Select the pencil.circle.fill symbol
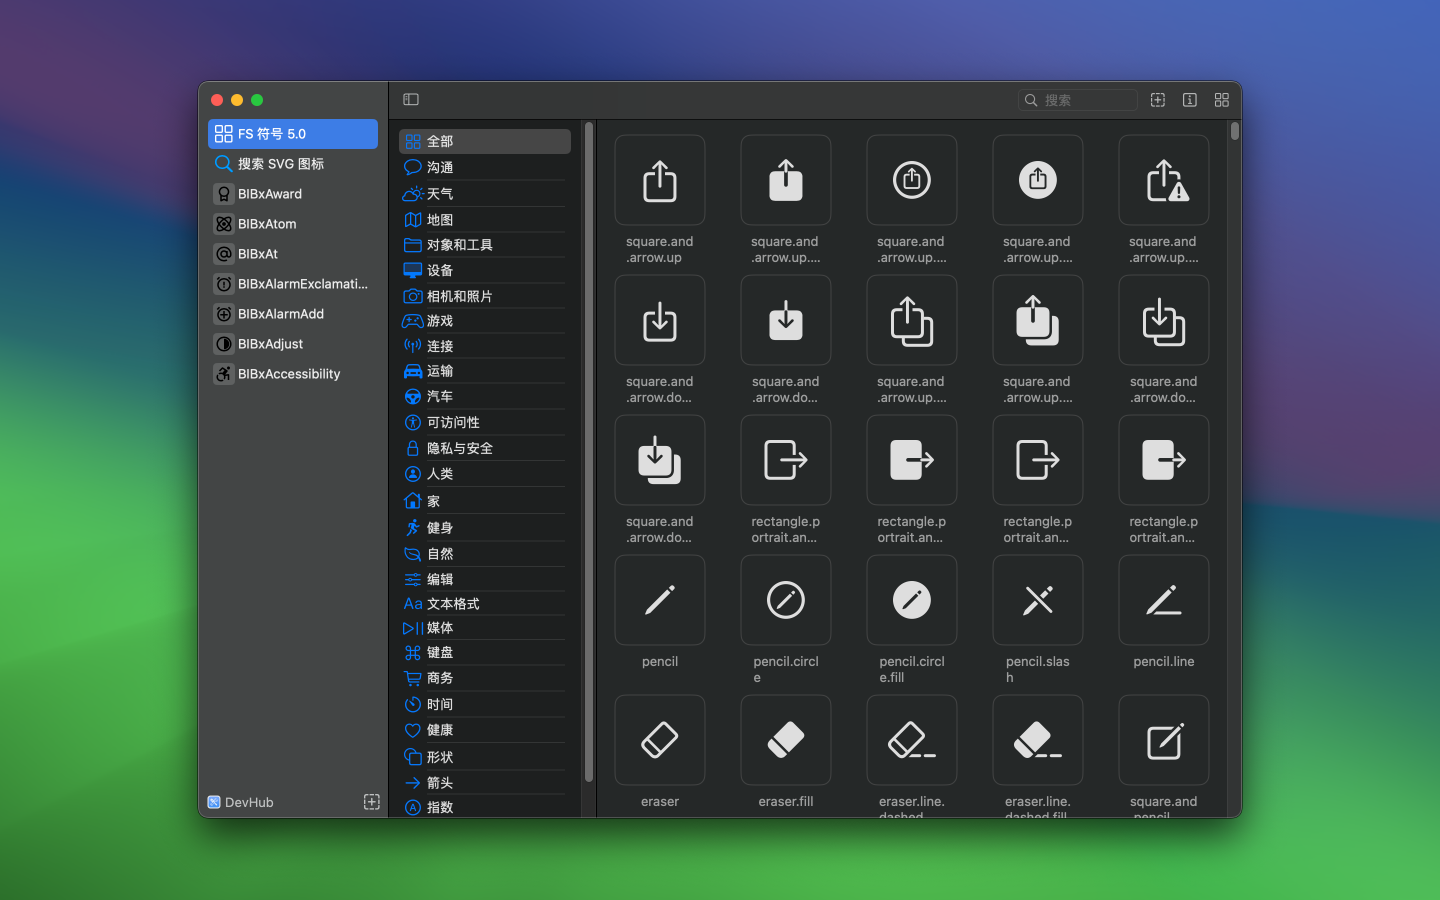Image resolution: width=1440 pixels, height=900 pixels. pos(912,600)
